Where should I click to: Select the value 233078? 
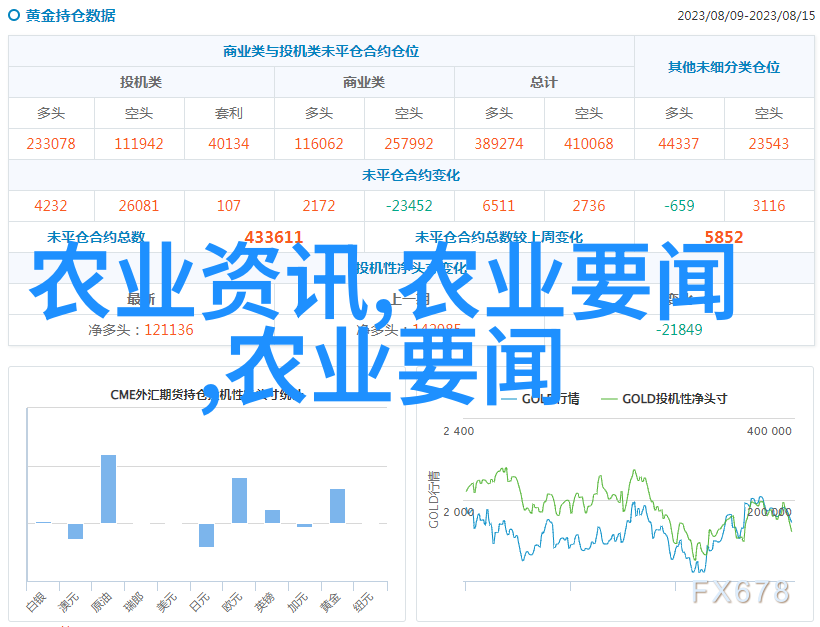tap(51, 144)
